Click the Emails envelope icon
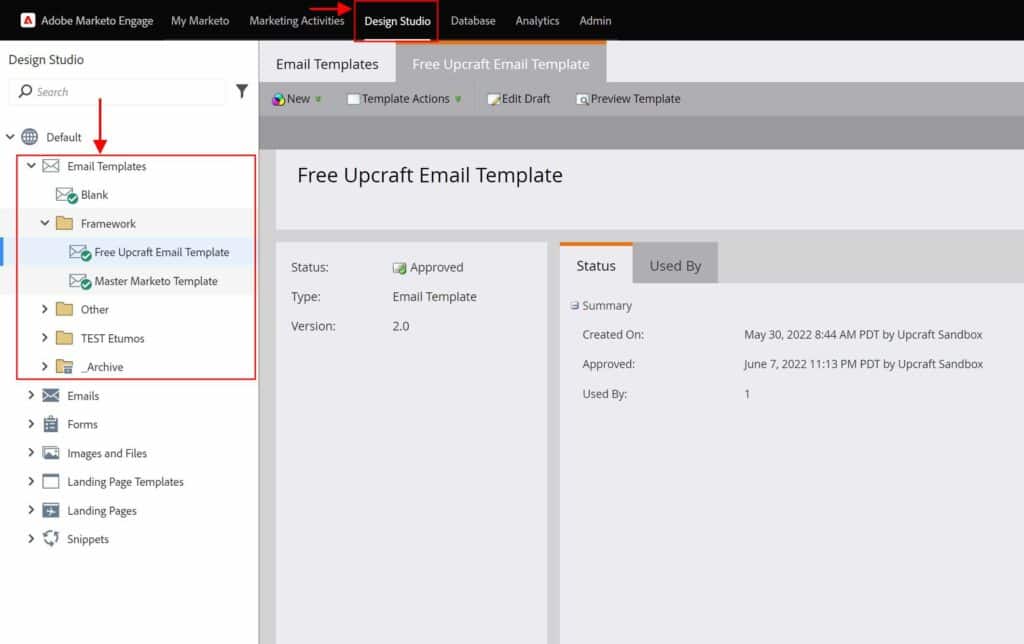Screen dimensions: 1024x644 point(51,395)
